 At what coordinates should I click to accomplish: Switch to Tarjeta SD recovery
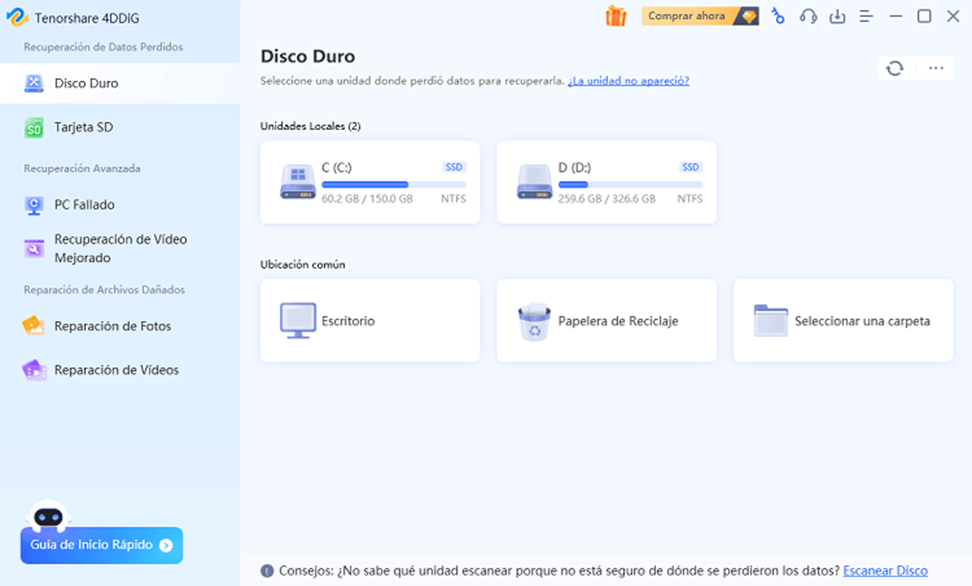pyautogui.click(x=83, y=128)
